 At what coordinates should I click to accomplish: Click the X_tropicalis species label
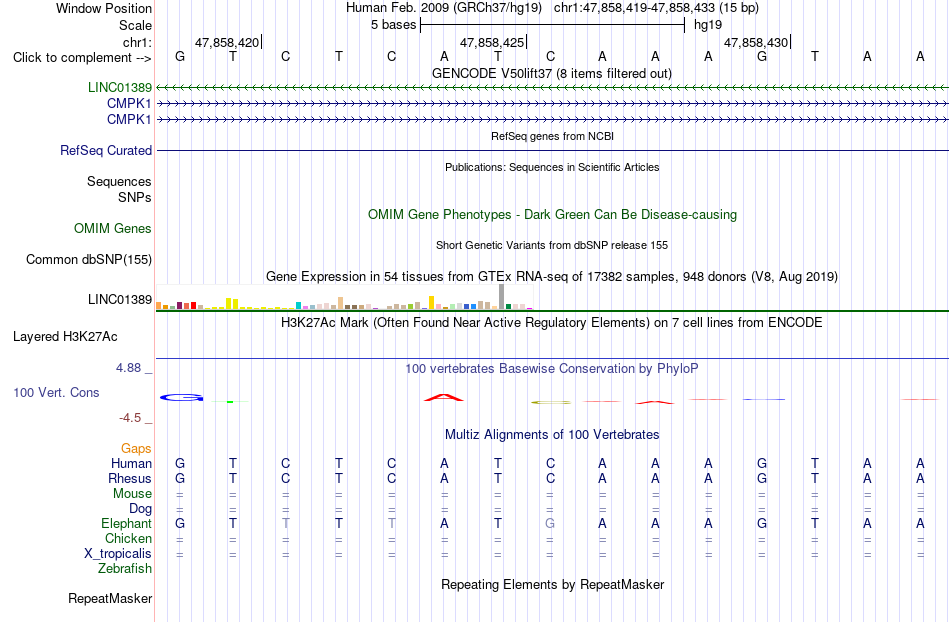(118, 554)
